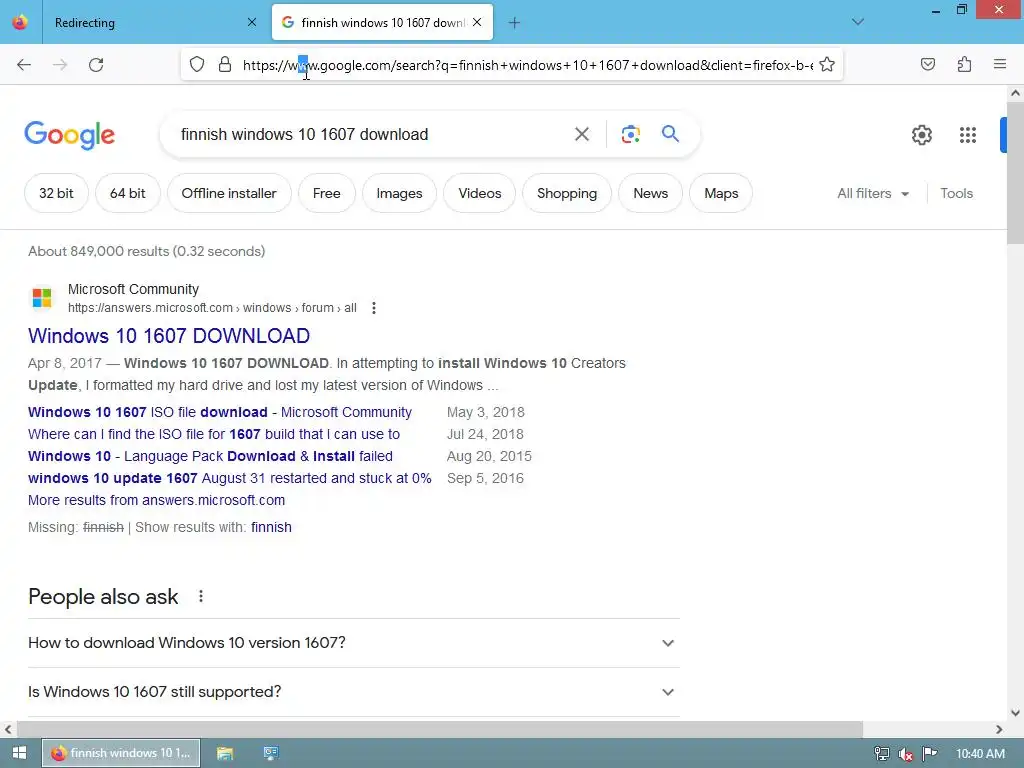Open the Firefox application menu

pos(1000,64)
